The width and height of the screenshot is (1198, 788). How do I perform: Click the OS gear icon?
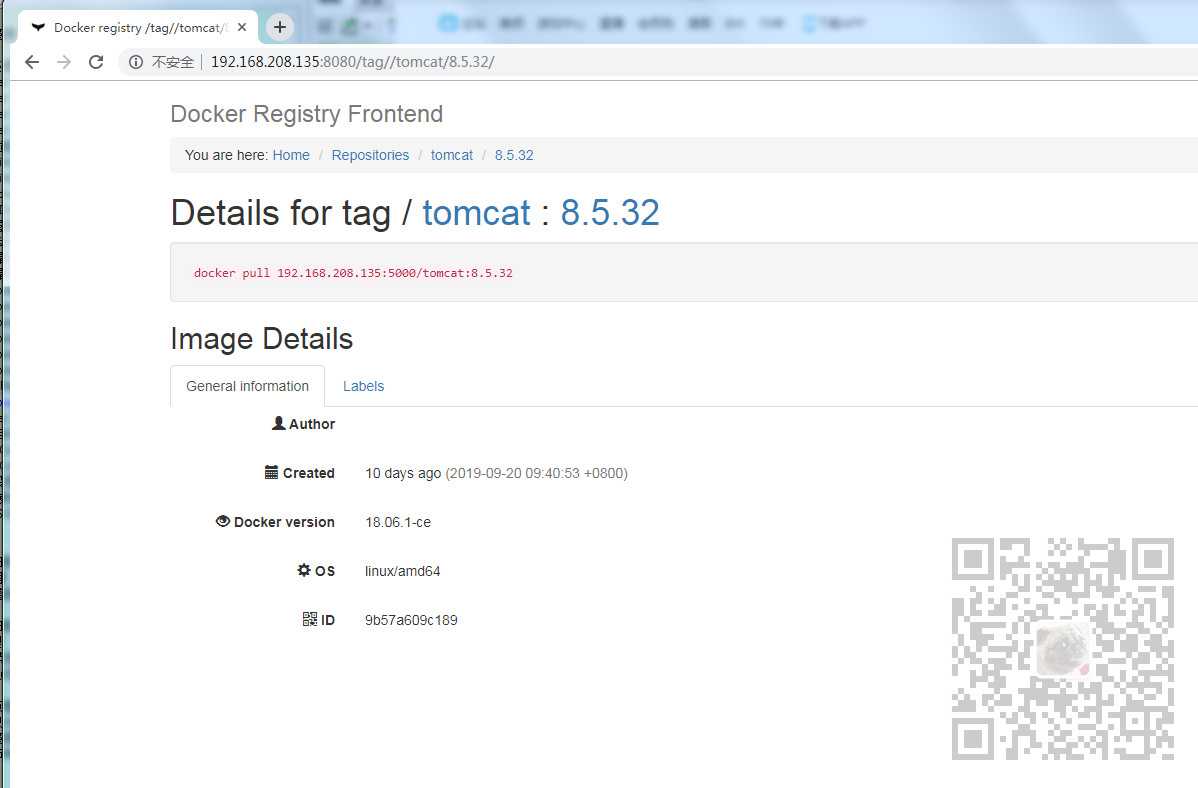click(x=304, y=569)
